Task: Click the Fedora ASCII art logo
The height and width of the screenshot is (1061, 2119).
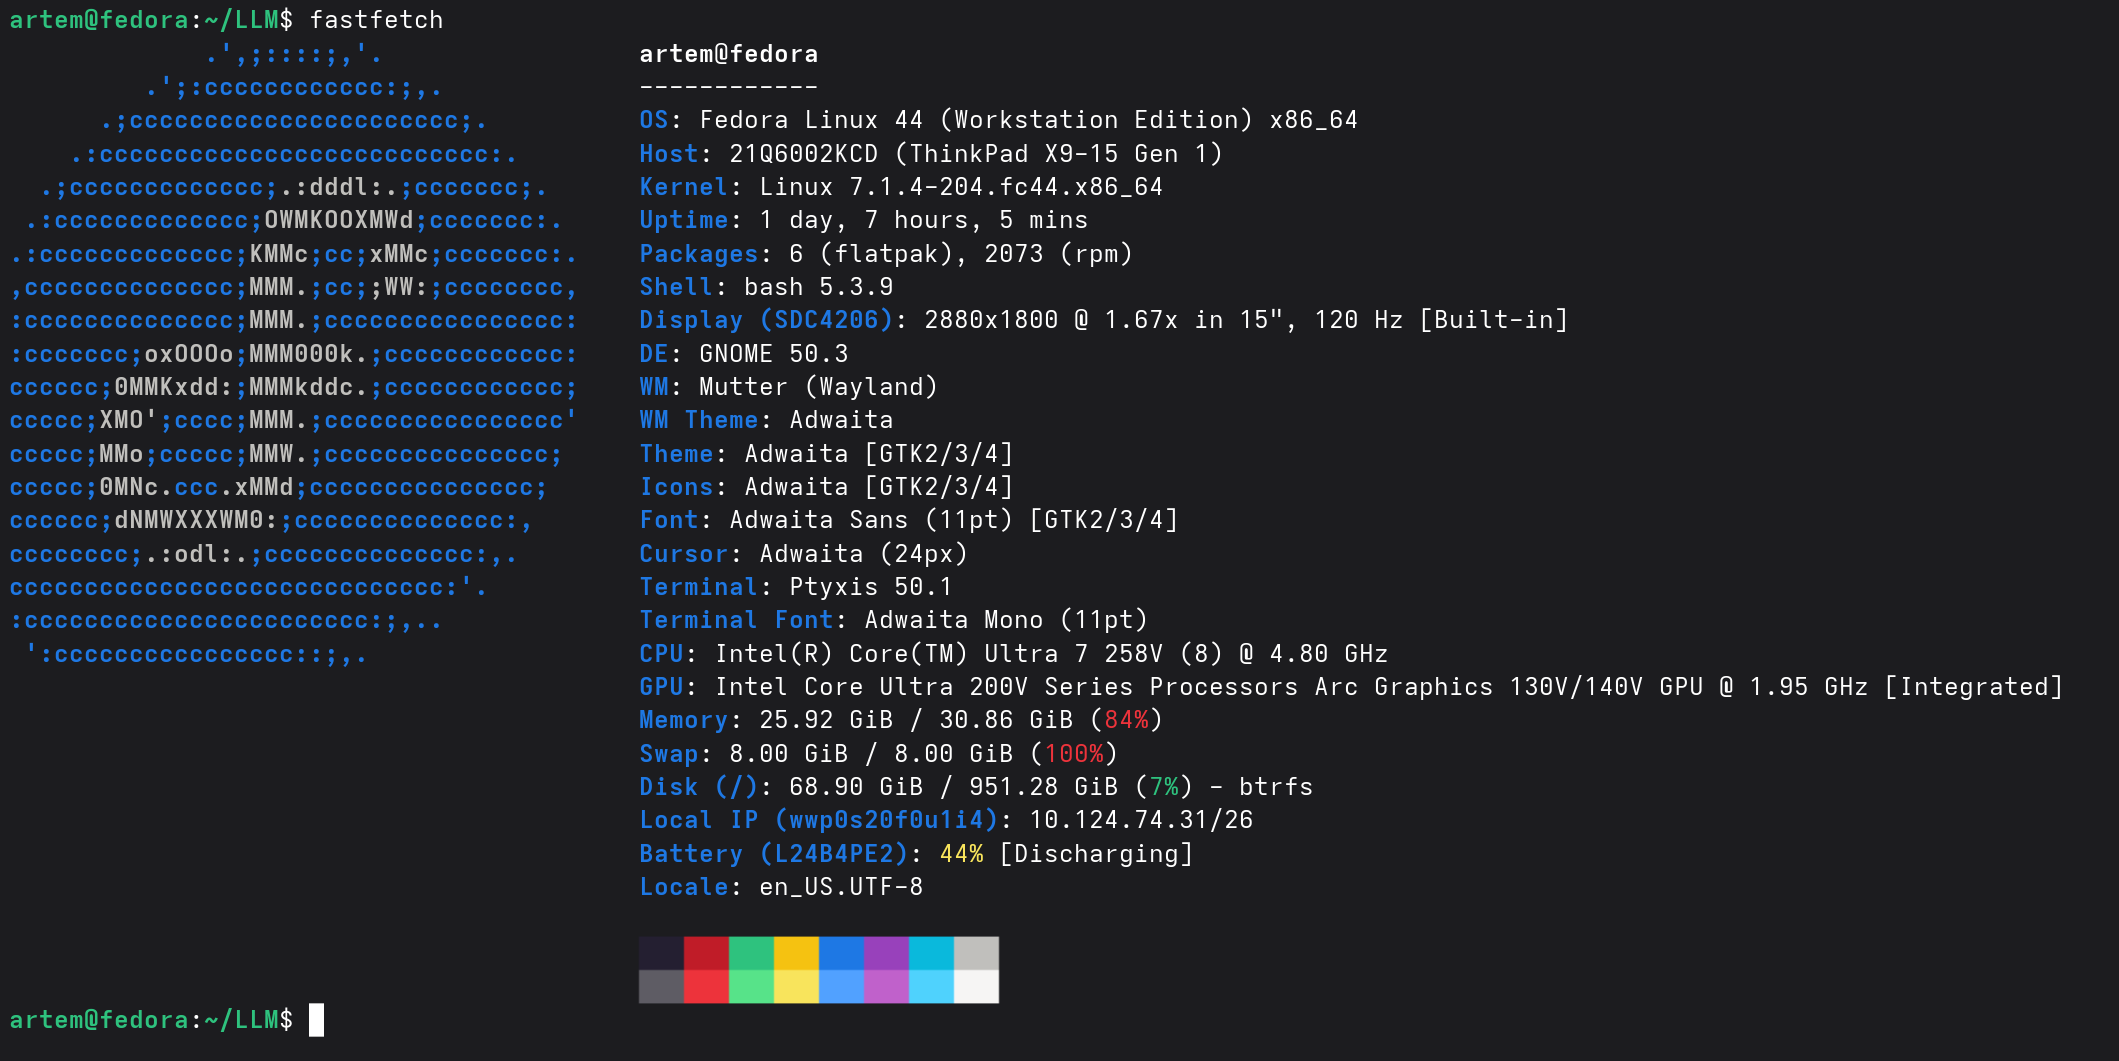Action: pyautogui.click(x=294, y=354)
